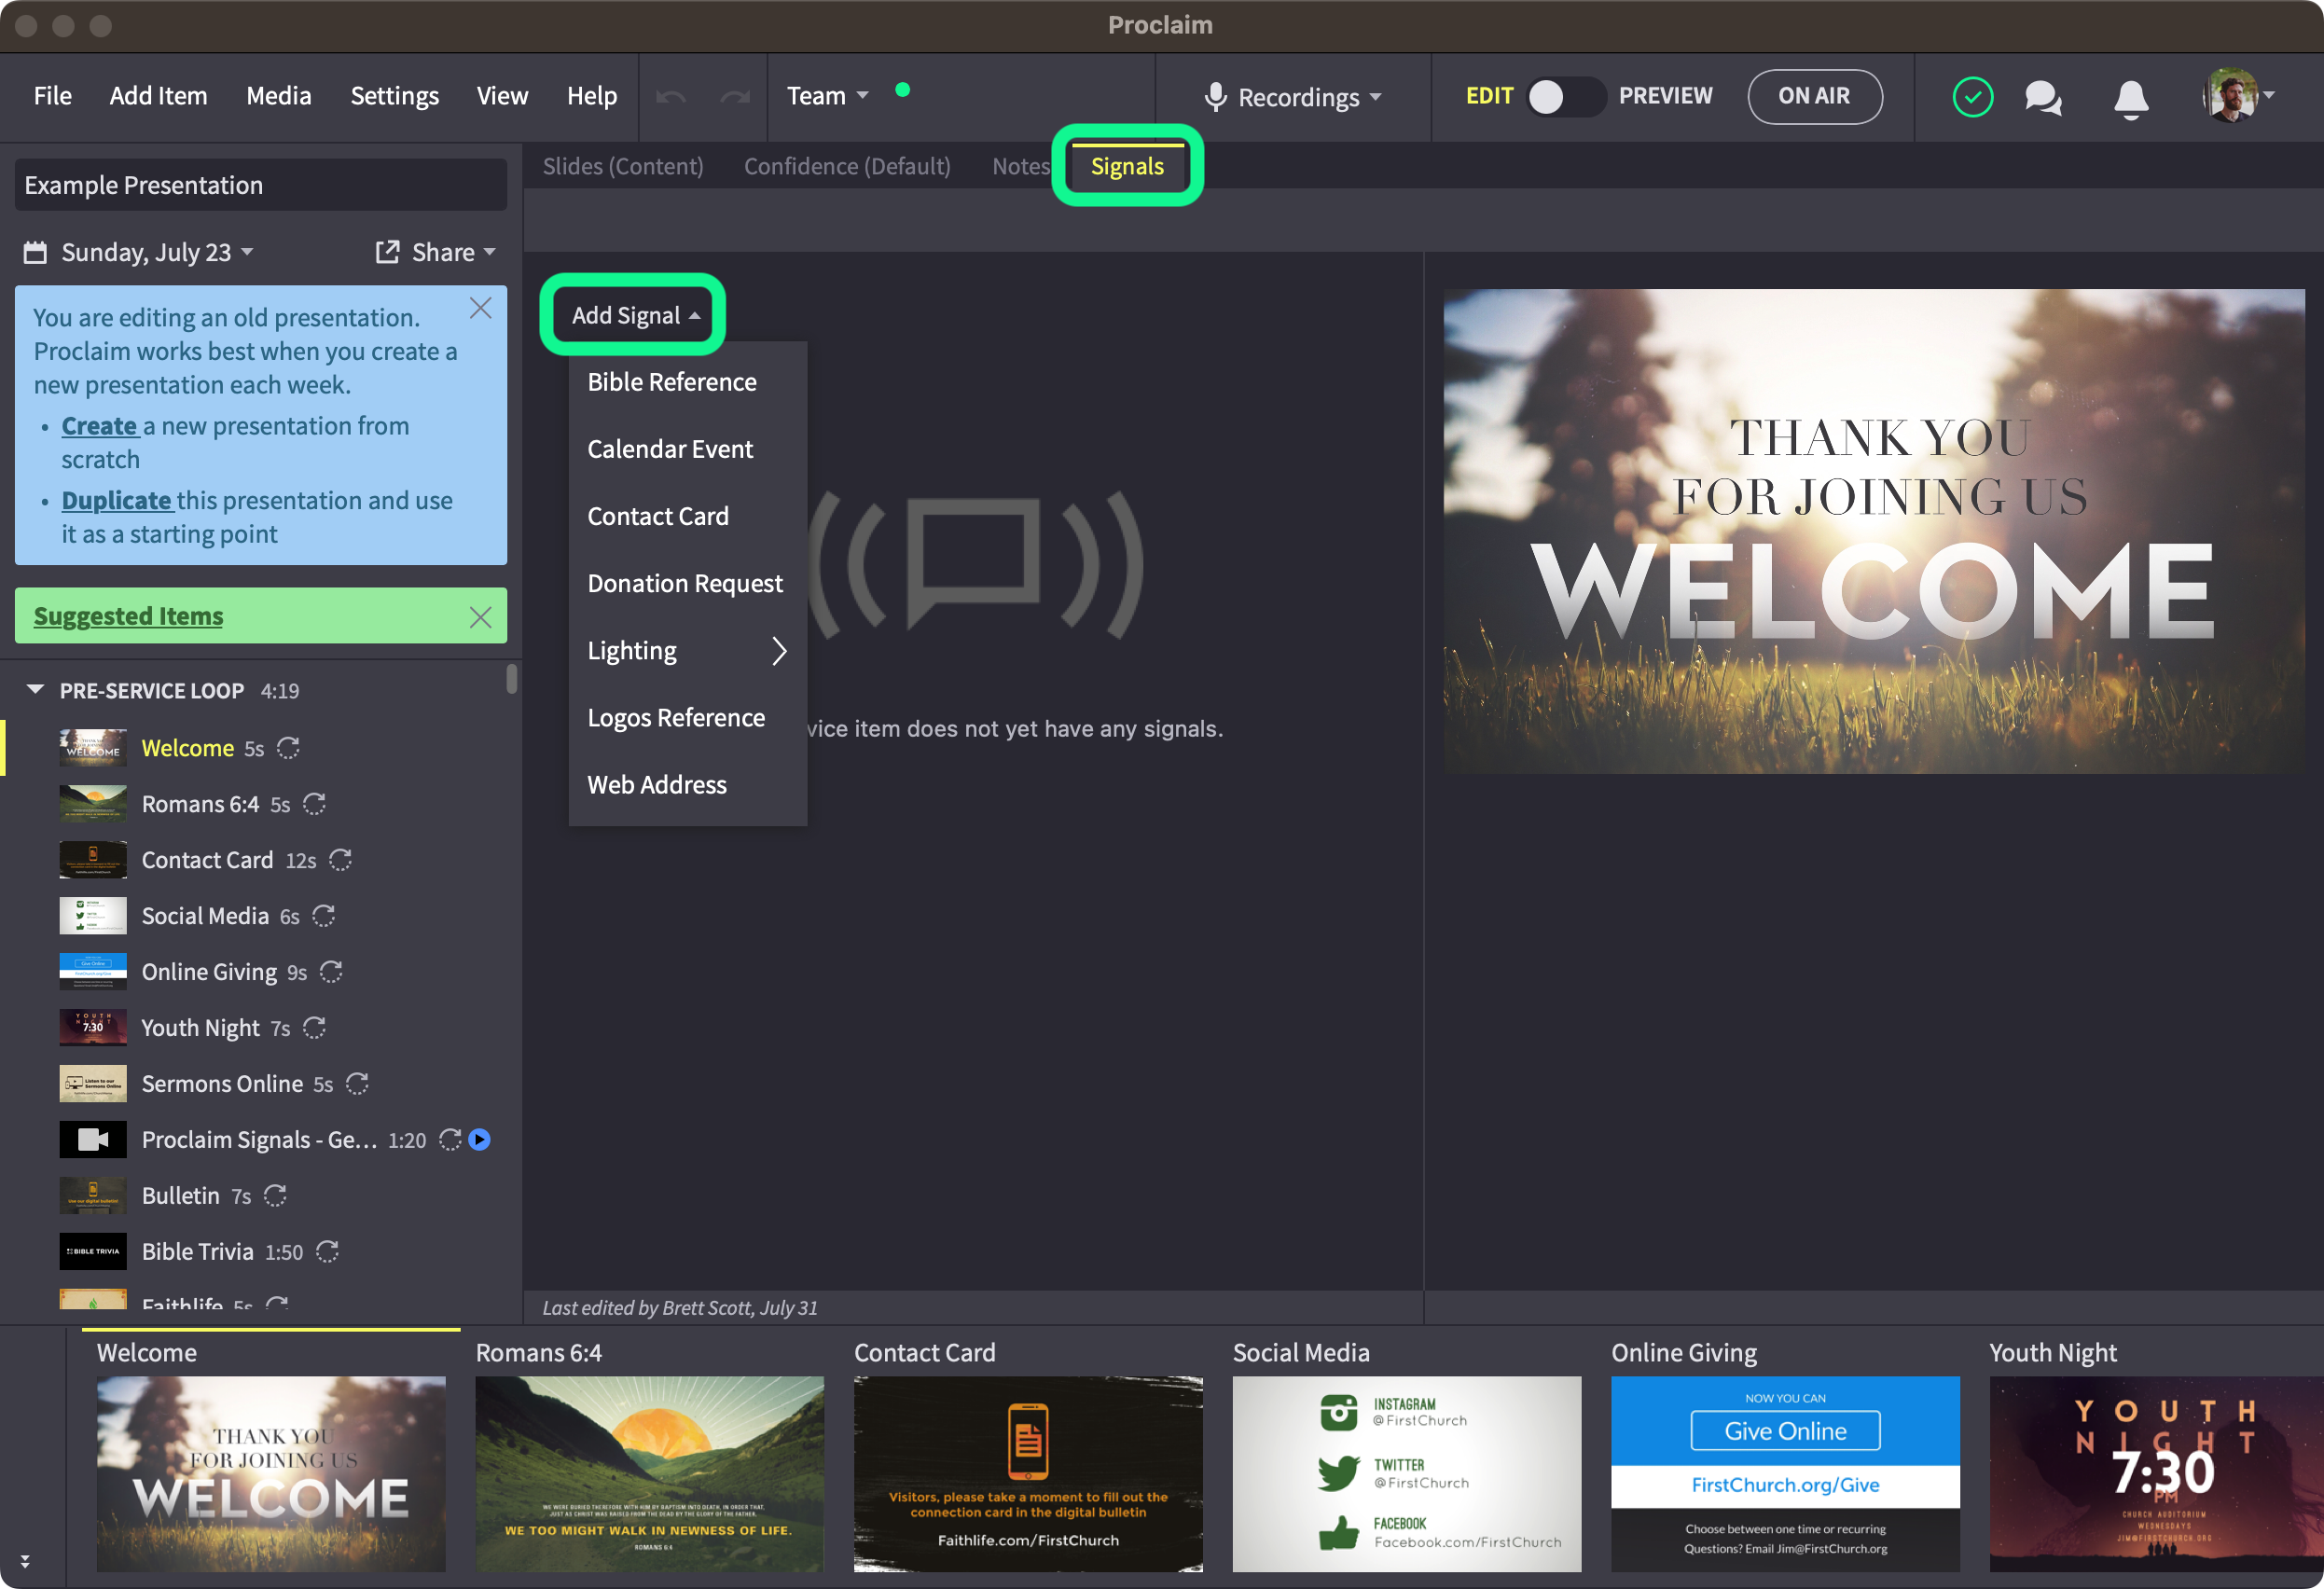This screenshot has width=2324, height=1589.
Task: Toggle loop icon on Romans 6:4 item
Action: [x=314, y=804]
